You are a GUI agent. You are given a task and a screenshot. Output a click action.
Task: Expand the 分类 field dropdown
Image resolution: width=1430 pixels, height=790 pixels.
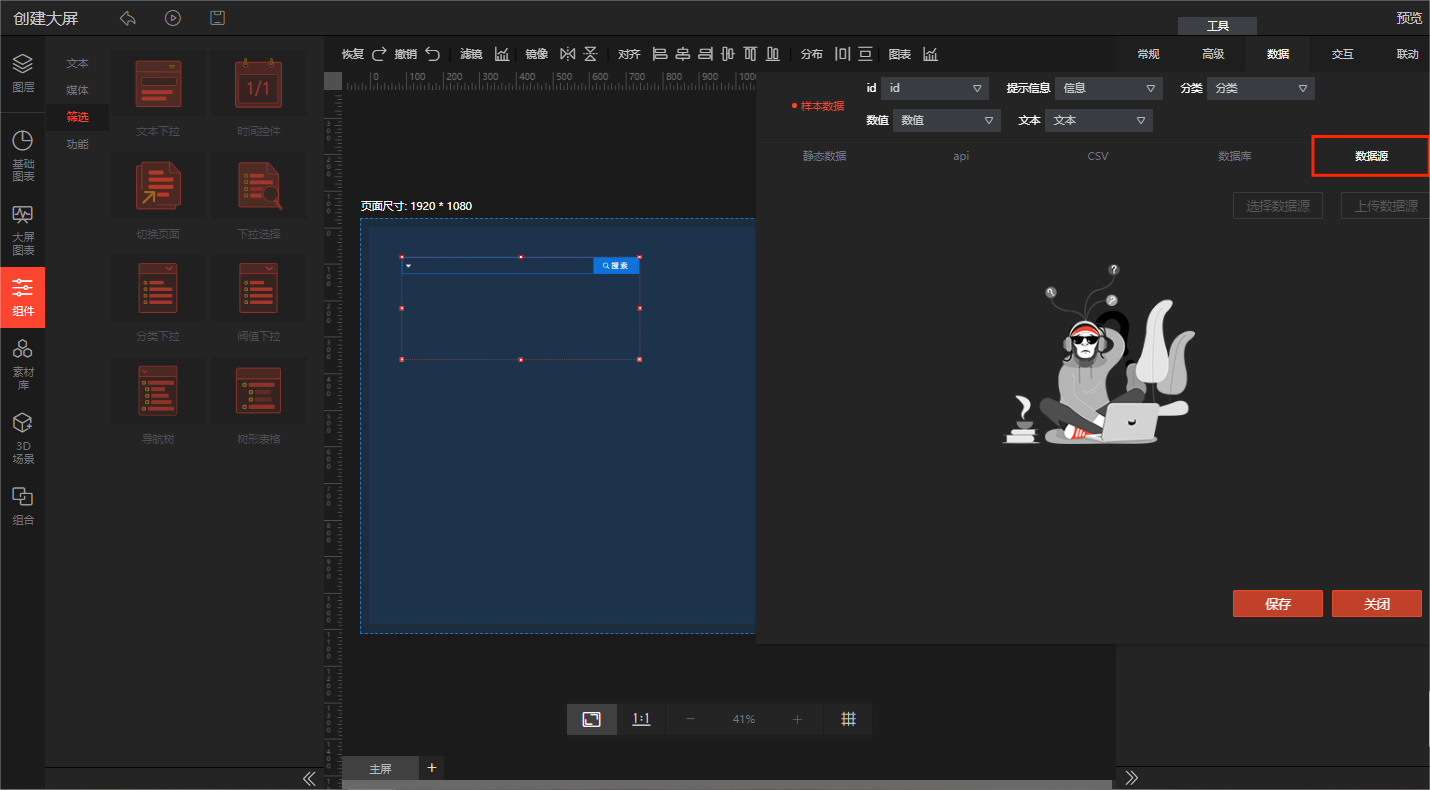(1260, 88)
